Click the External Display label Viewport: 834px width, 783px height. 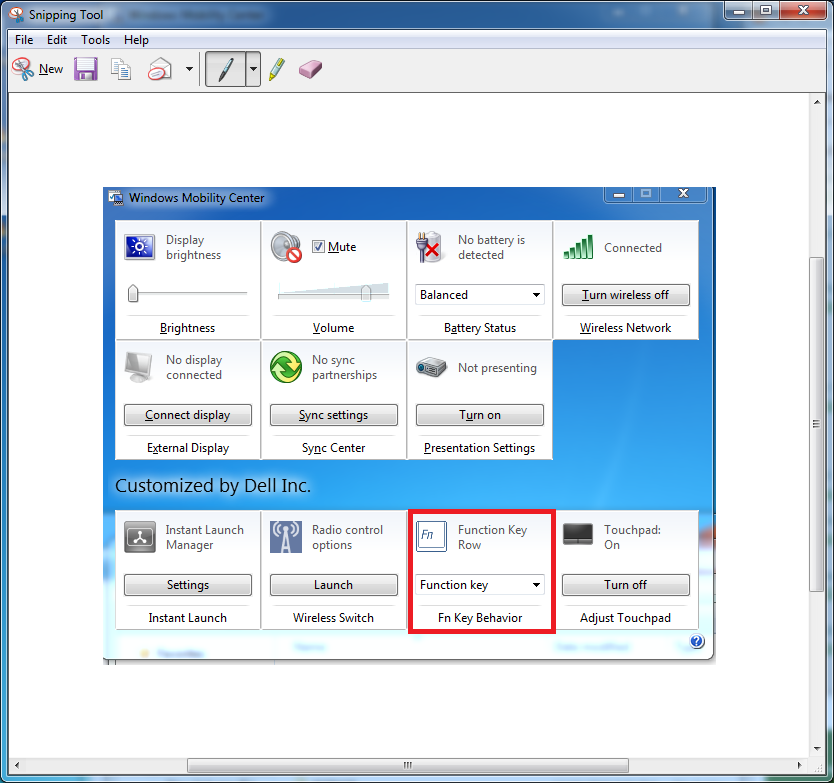pos(188,448)
